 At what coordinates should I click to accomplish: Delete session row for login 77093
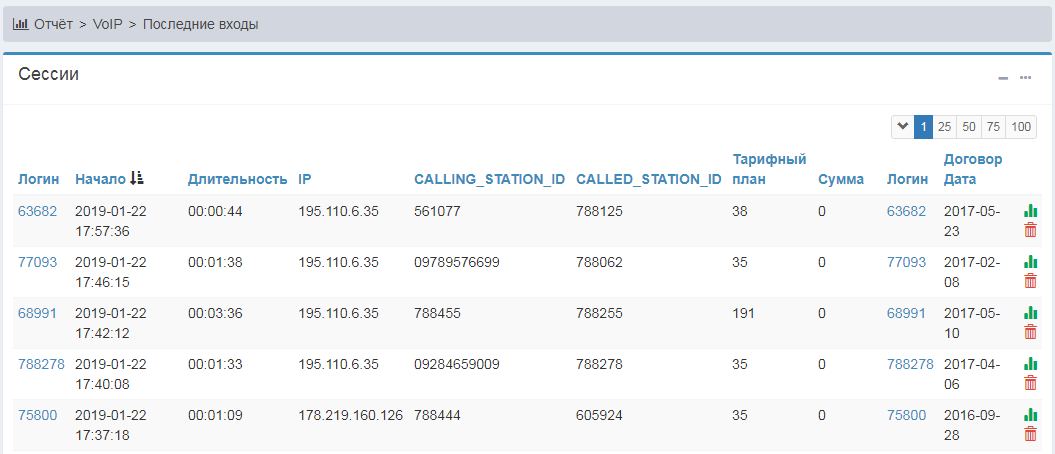(1030, 281)
